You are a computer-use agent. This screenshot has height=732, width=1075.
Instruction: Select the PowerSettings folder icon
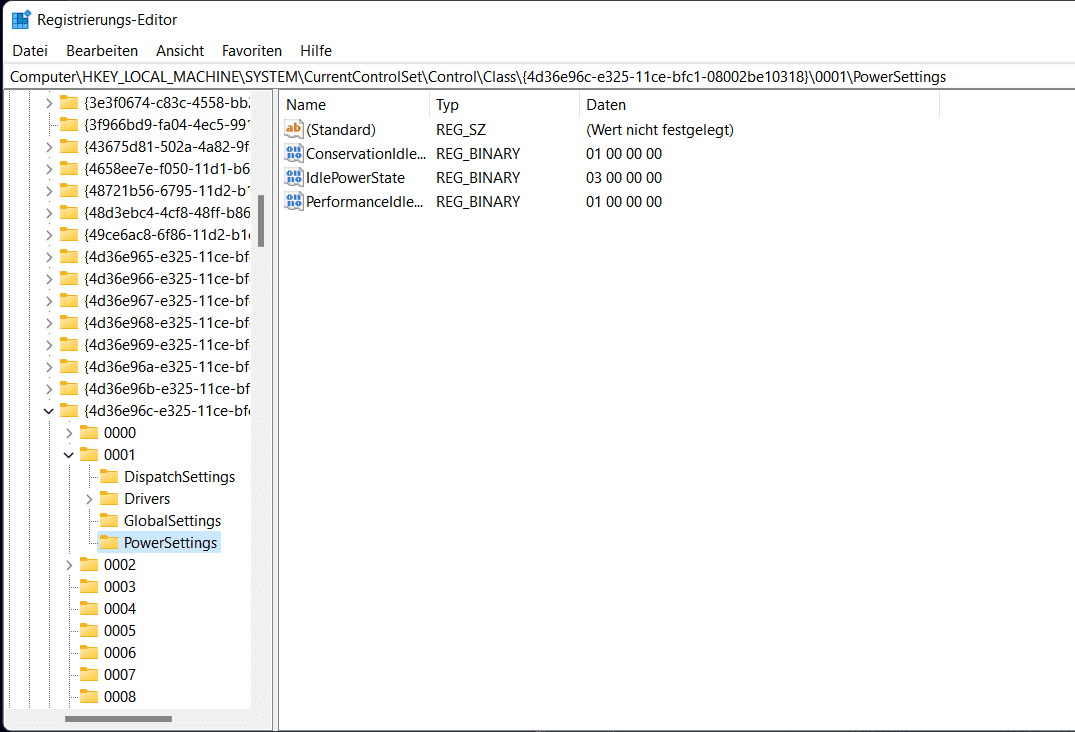click(110, 542)
